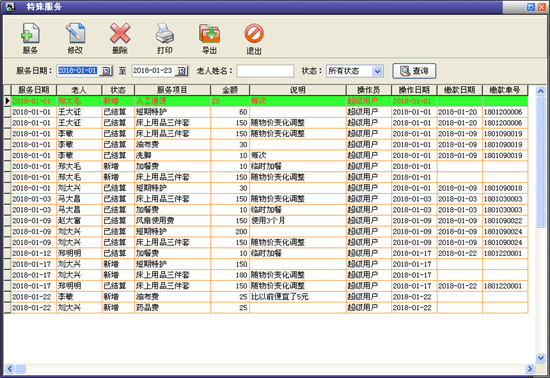Open calendar picker for end date 2018-01-23
Viewport: 550px width, 378px height.
[181, 71]
